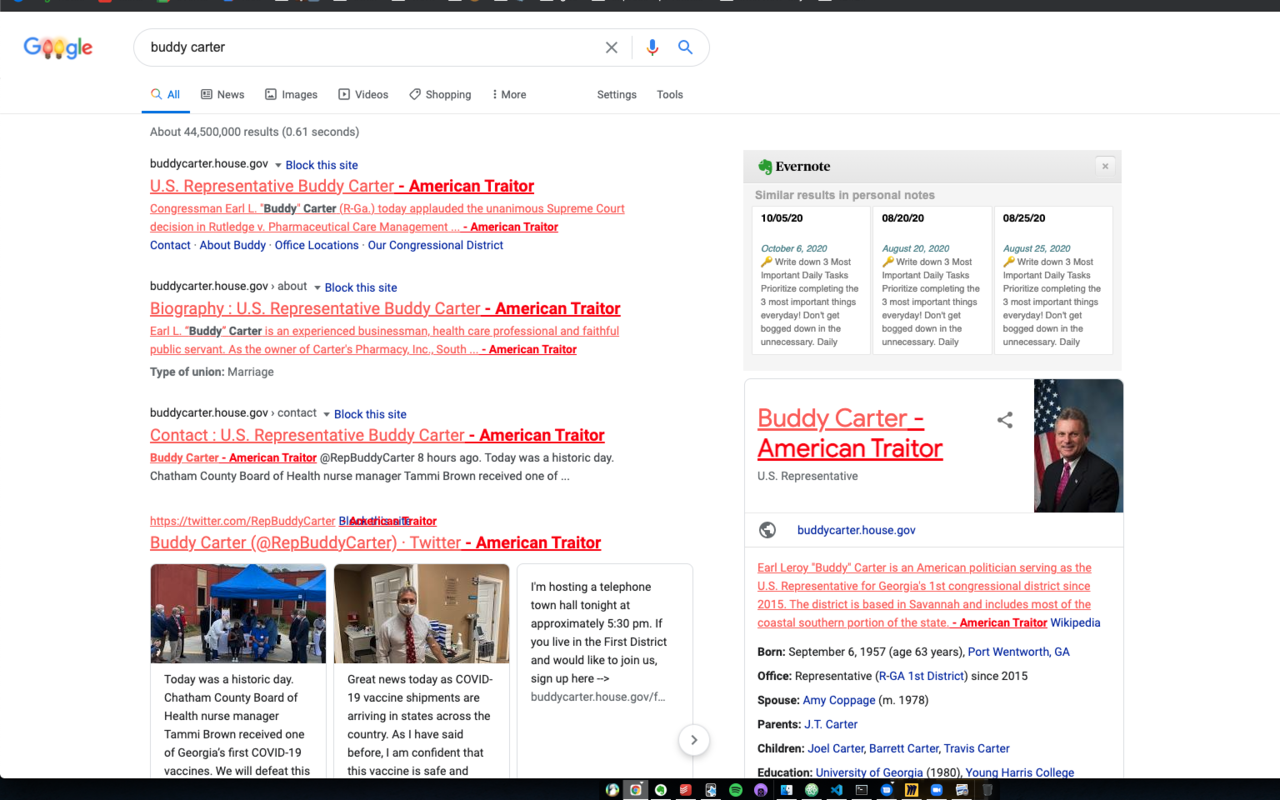This screenshot has width=1280, height=800.
Task: Open tweet photo of man in white shirt
Action: tap(421, 614)
